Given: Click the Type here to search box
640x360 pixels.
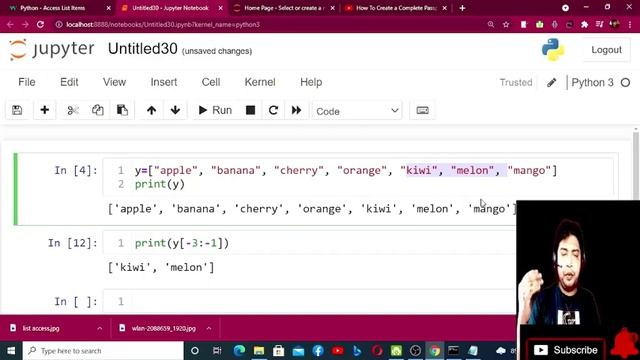Looking at the screenshot, I should tap(103, 351).
